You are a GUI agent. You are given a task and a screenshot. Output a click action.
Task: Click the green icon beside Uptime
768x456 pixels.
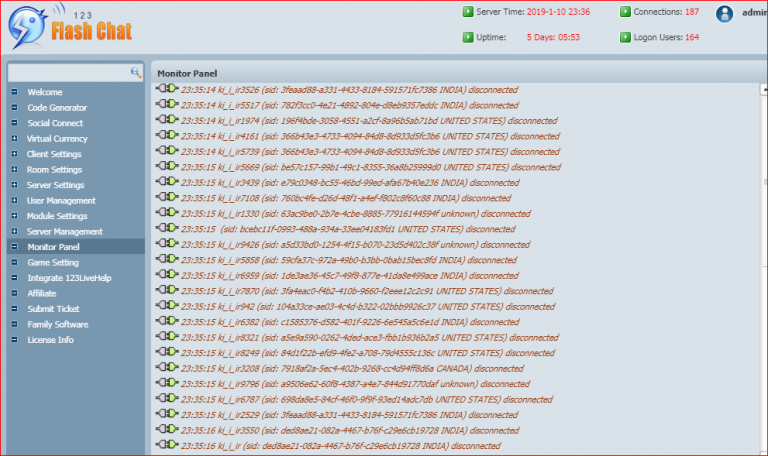pyautogui.click(x=468, y=37)
